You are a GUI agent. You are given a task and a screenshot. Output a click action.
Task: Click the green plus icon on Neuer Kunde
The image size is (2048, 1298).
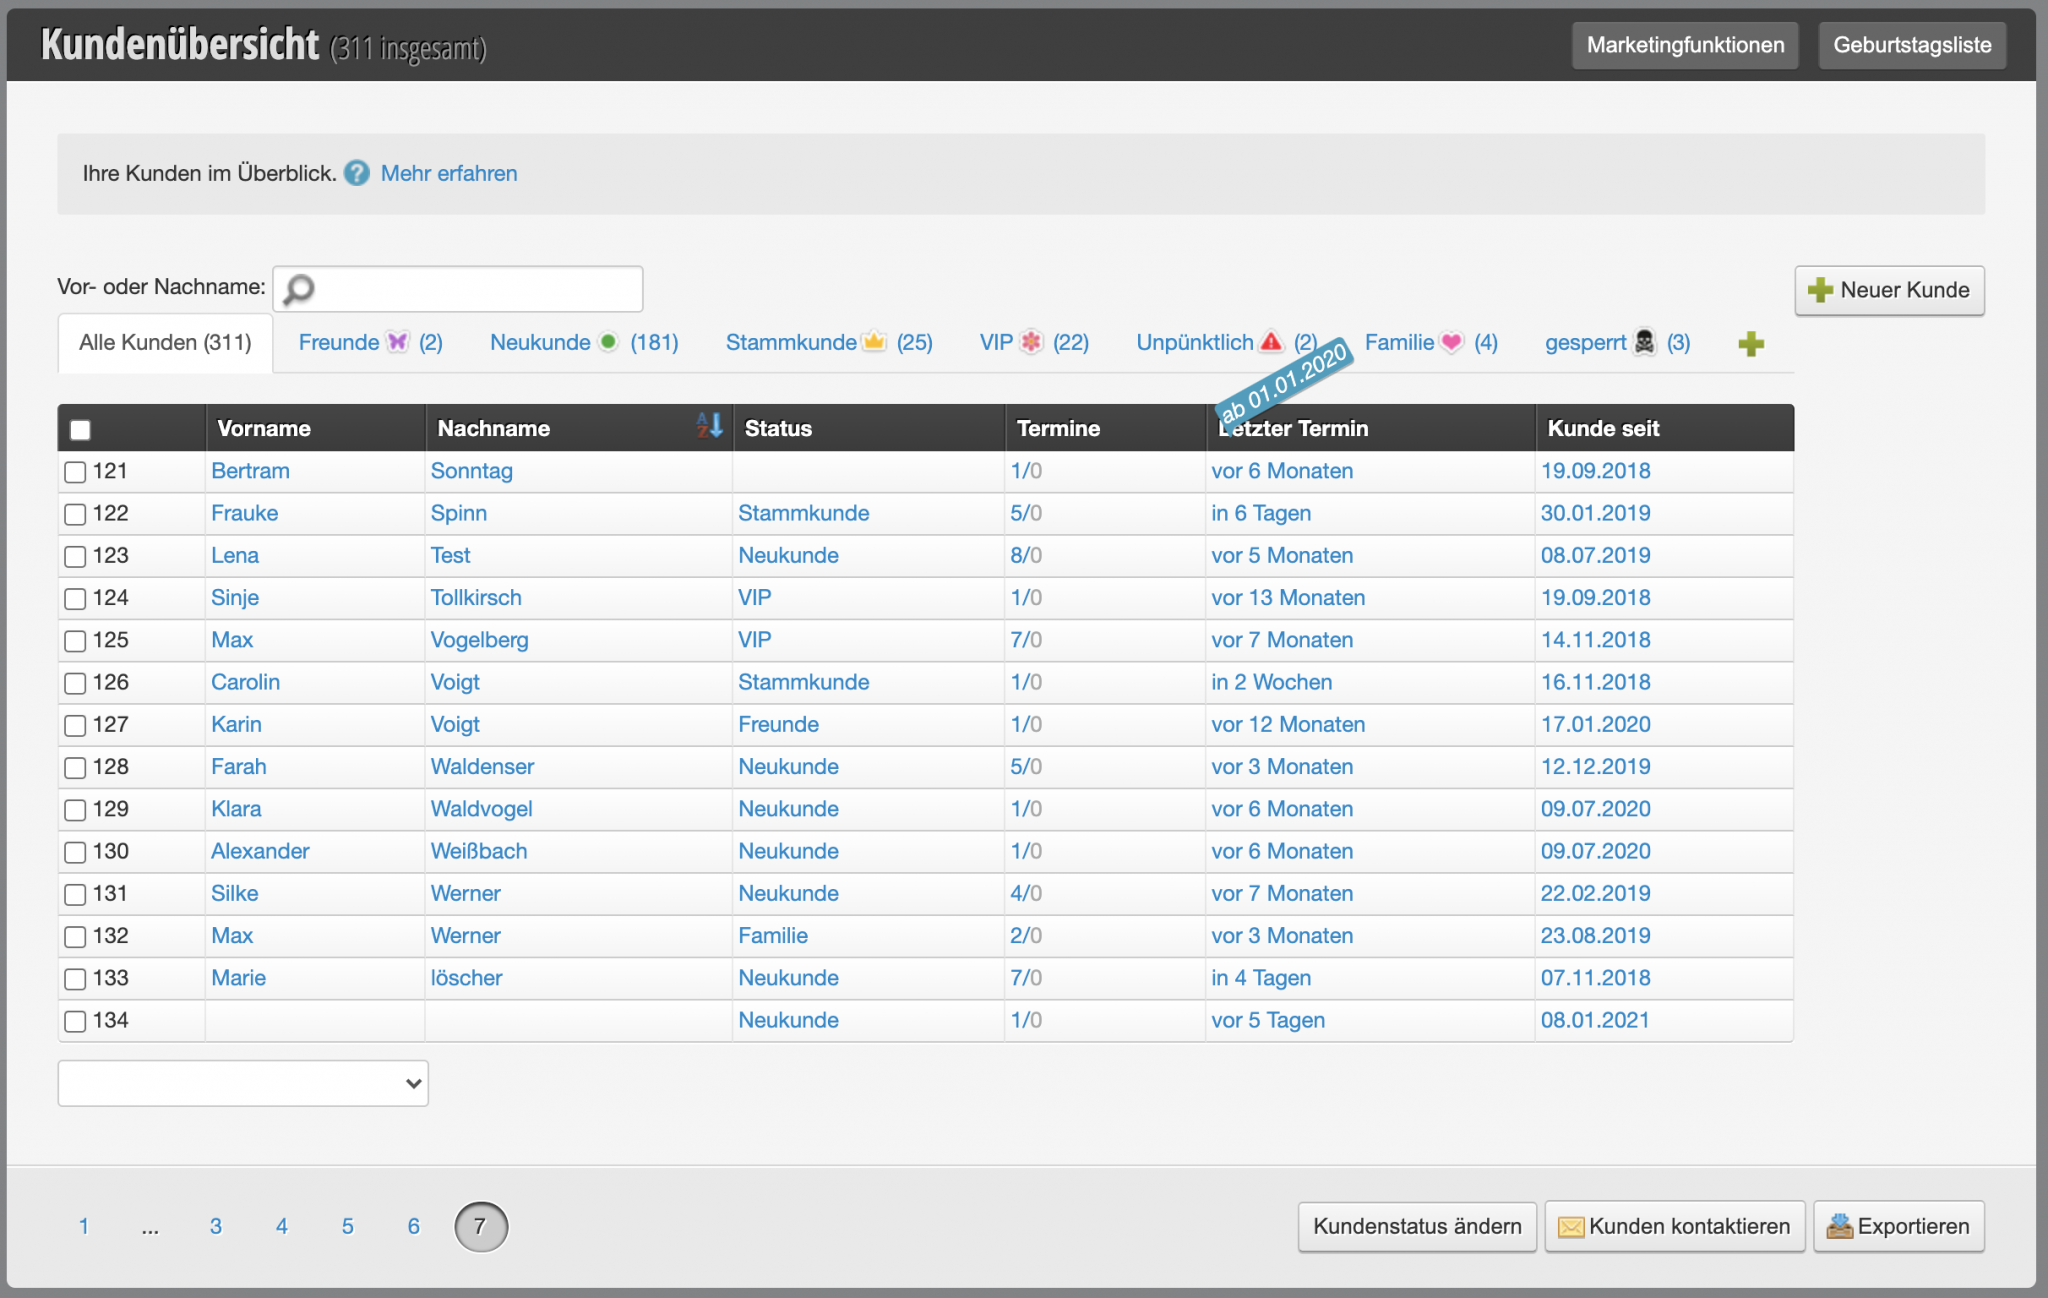1820,290
